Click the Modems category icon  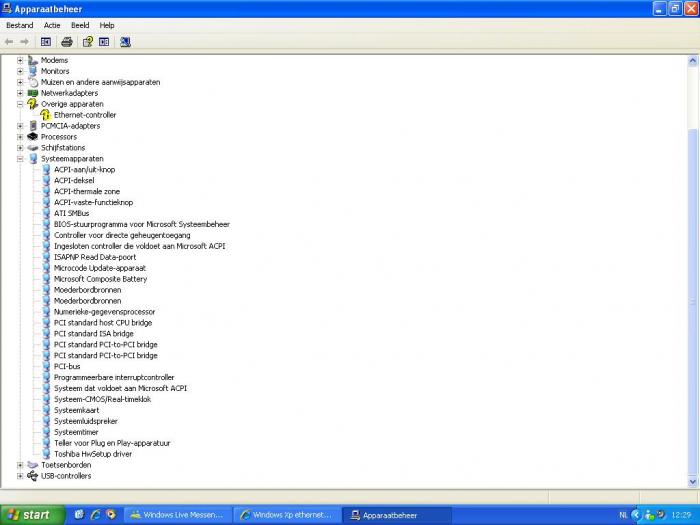tap(33, 60)
